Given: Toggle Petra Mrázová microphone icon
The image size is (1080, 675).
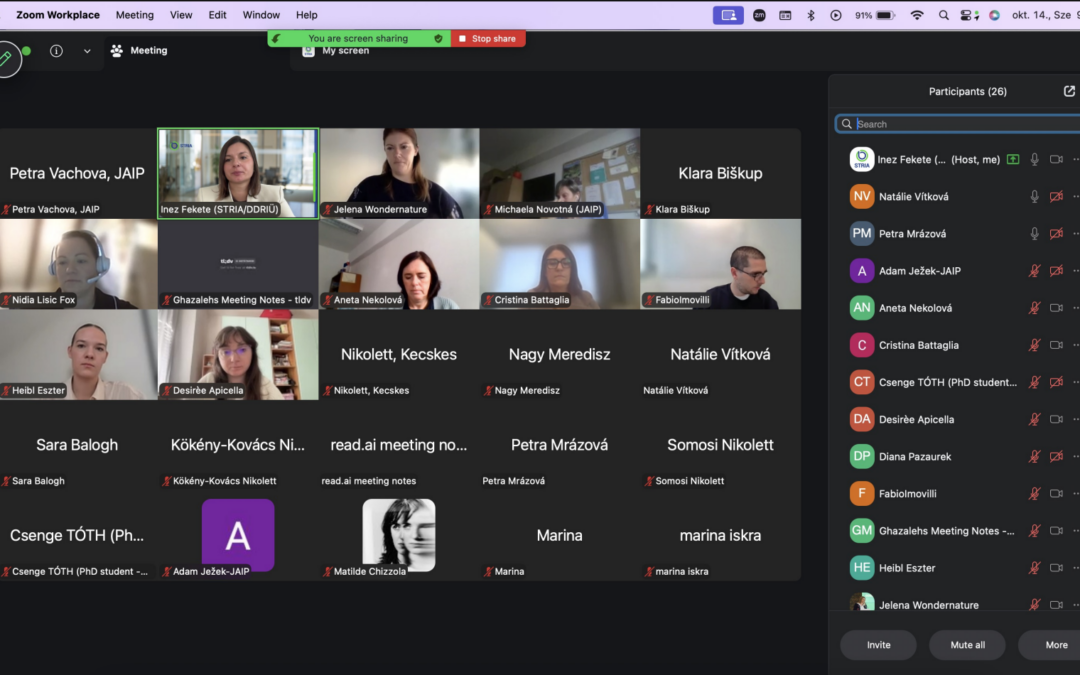Looking at the screenshot, I should 1035,233.
